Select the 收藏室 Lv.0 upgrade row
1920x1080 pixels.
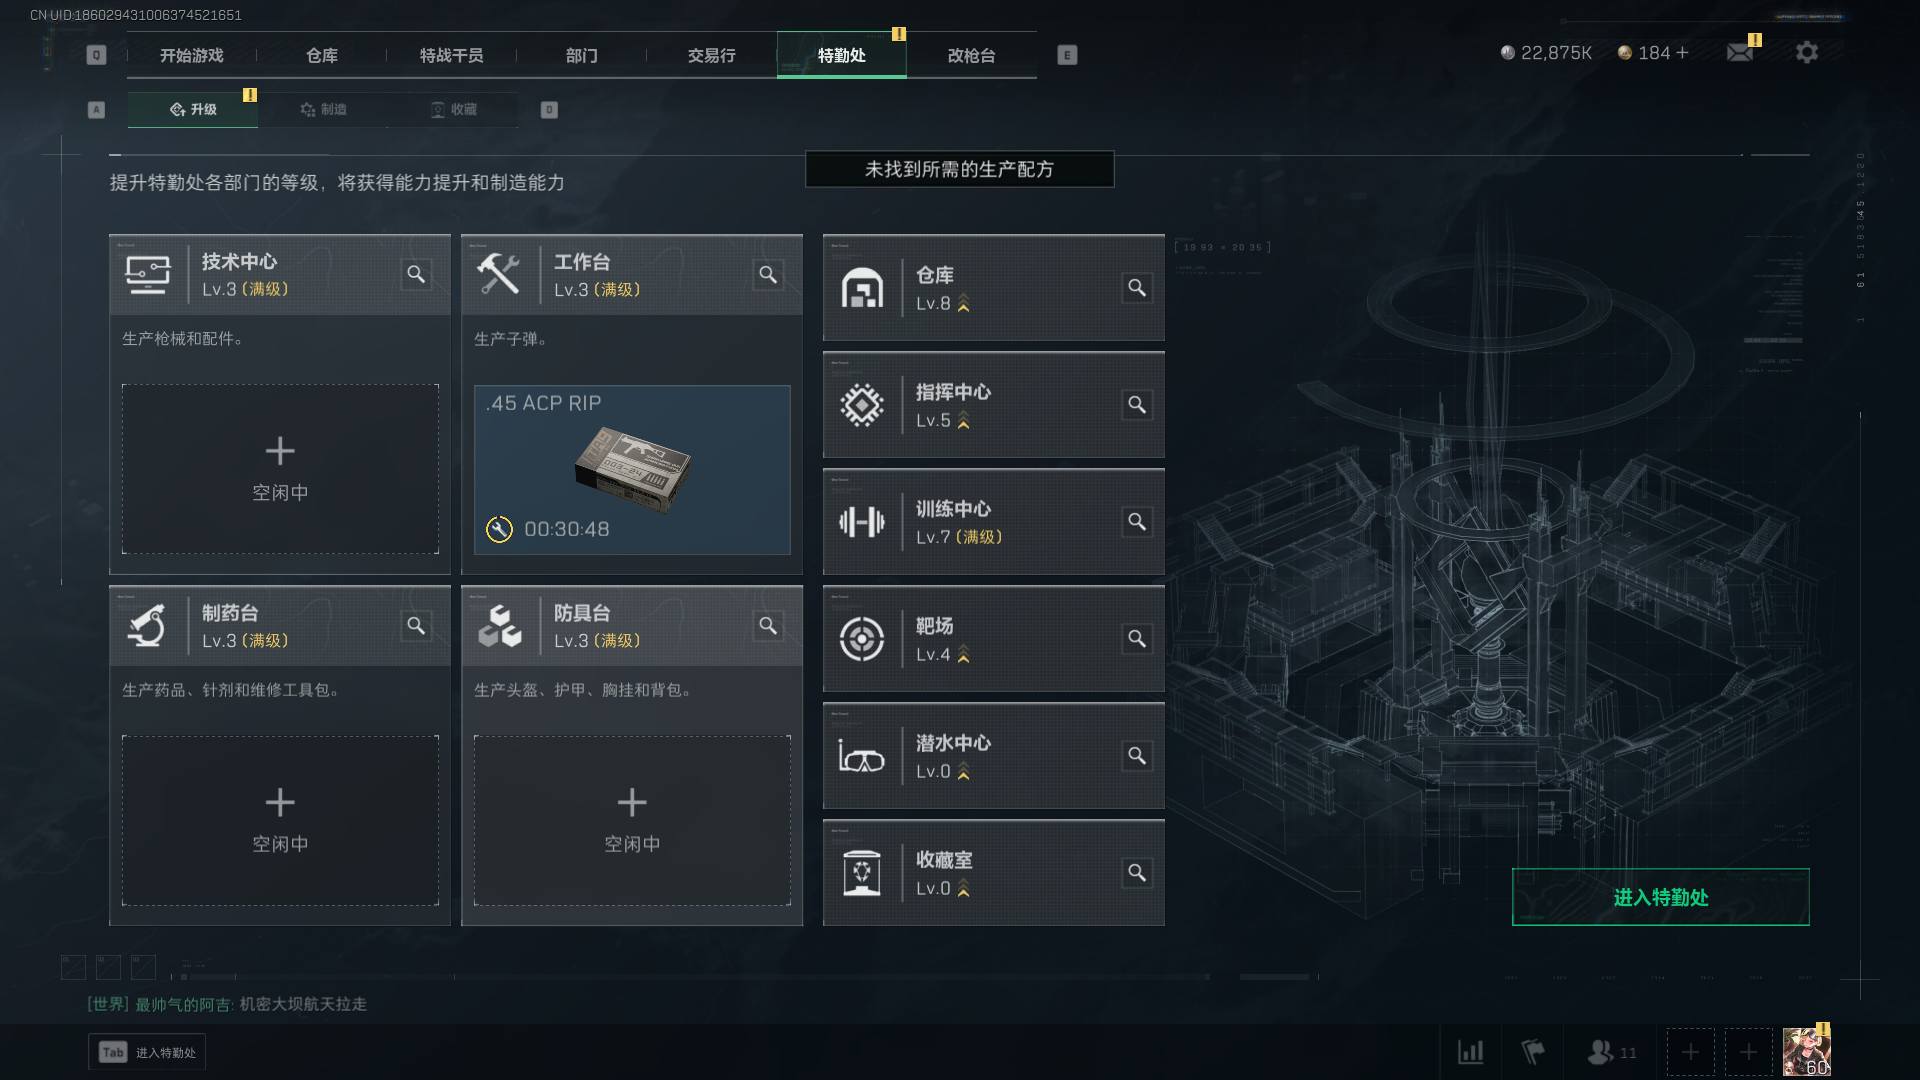(x=993, y=873)
